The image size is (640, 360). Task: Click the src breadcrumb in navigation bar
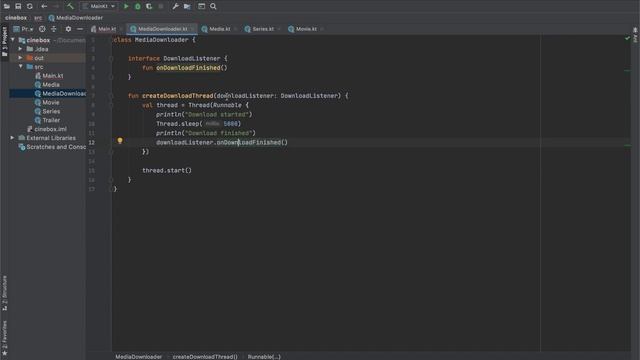coord(38,18)
